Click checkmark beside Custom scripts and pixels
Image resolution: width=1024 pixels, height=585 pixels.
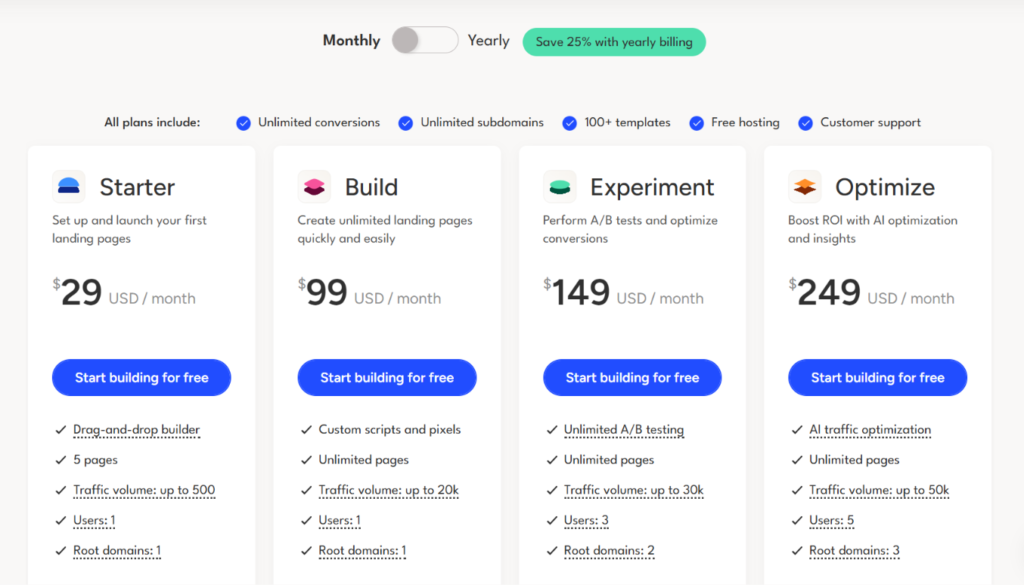tap(306, 430)
